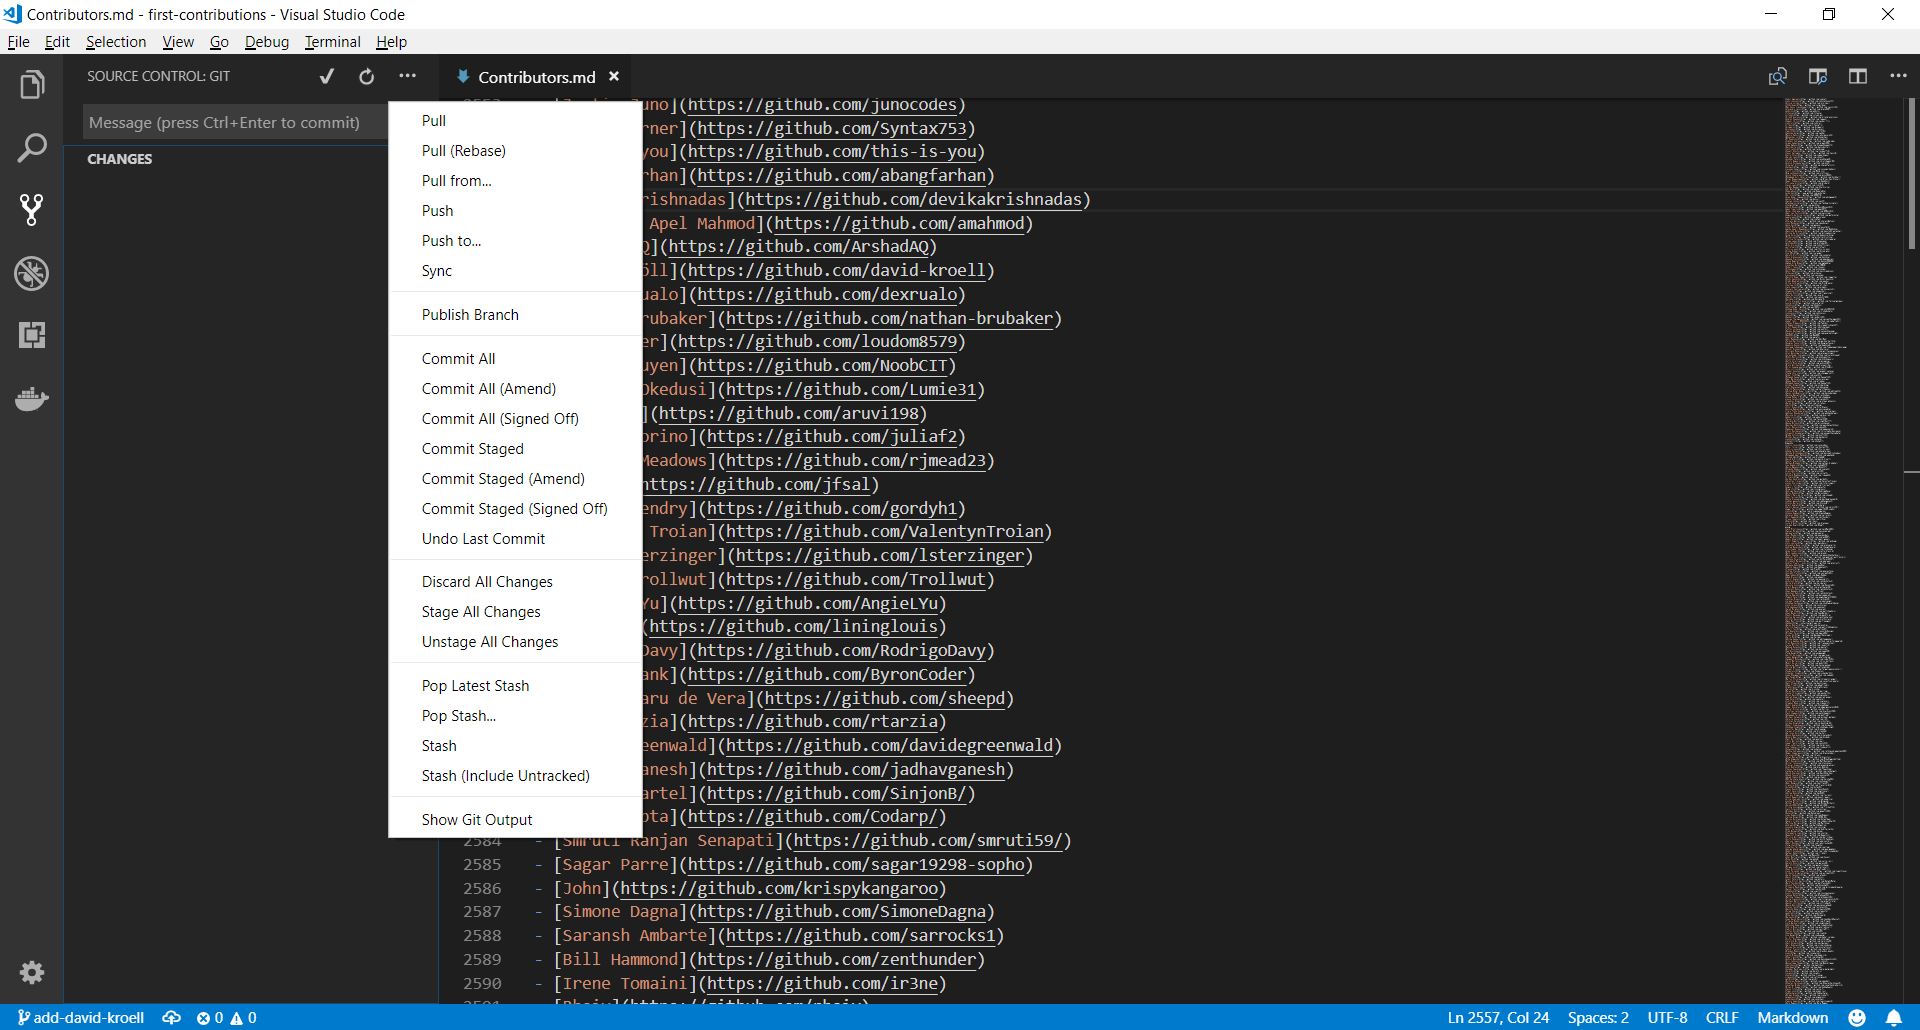Choose Commit Staged (Signed Off) entry
This screenshot has height=1030, width=1920.
point(515,509)
